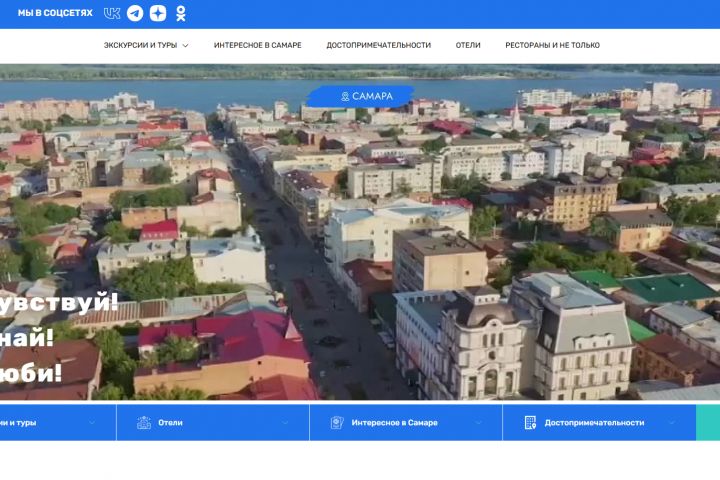This screenshot has width=720, height=480.
Task: Expand Достопримечательности bottom bar chevron
Action: [672, 423]
